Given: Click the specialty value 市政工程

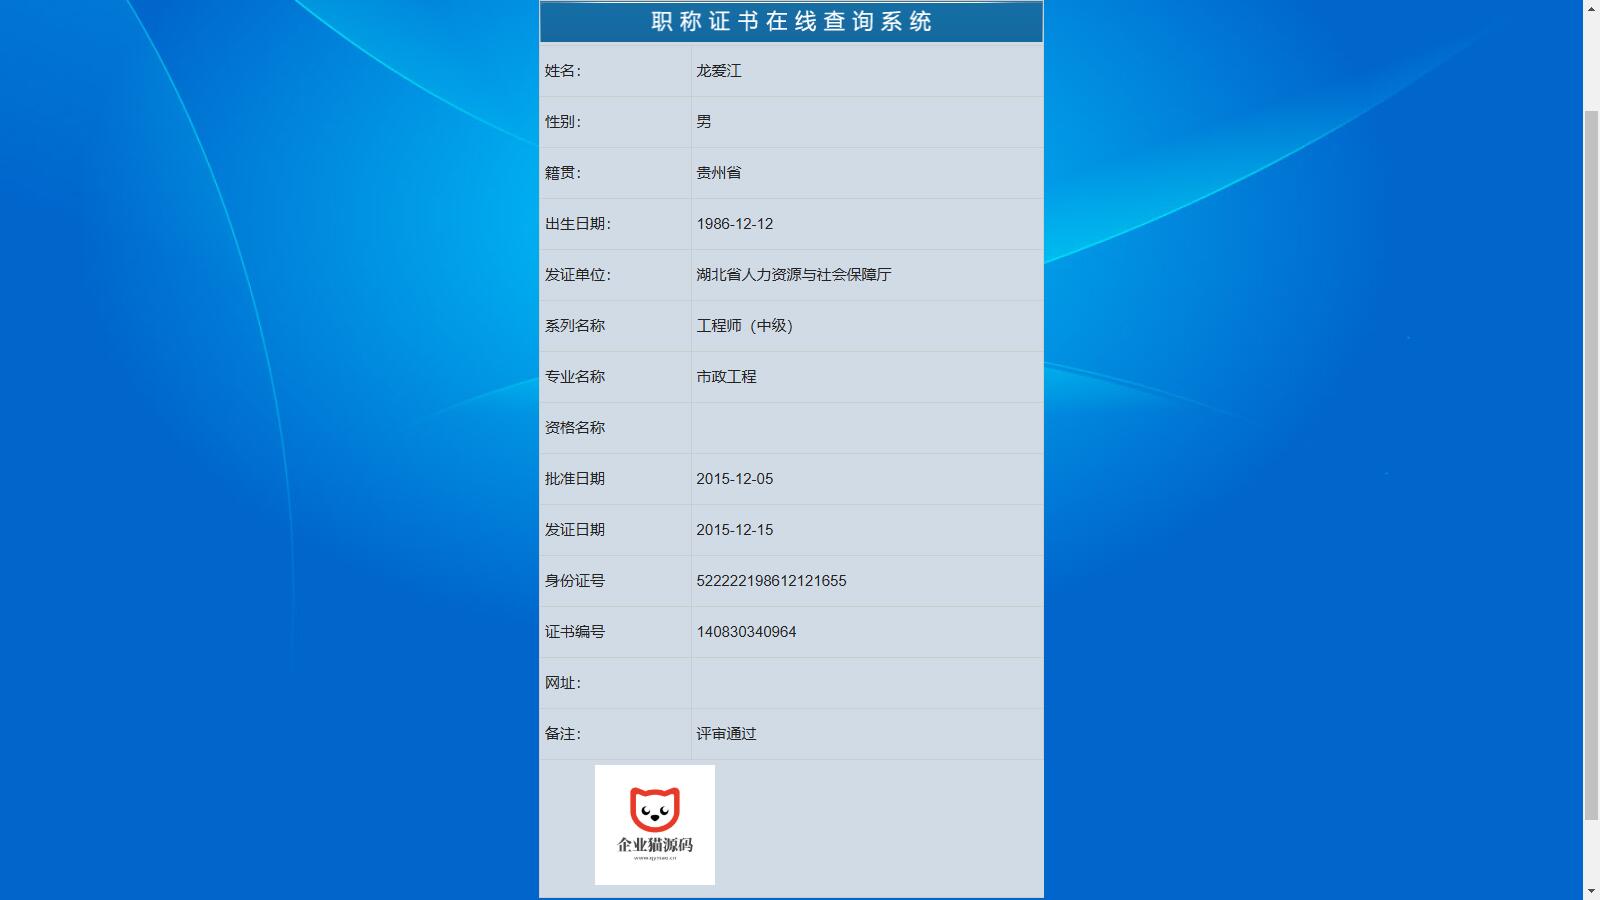Looking at the screenshot, I should coord(728,376).
